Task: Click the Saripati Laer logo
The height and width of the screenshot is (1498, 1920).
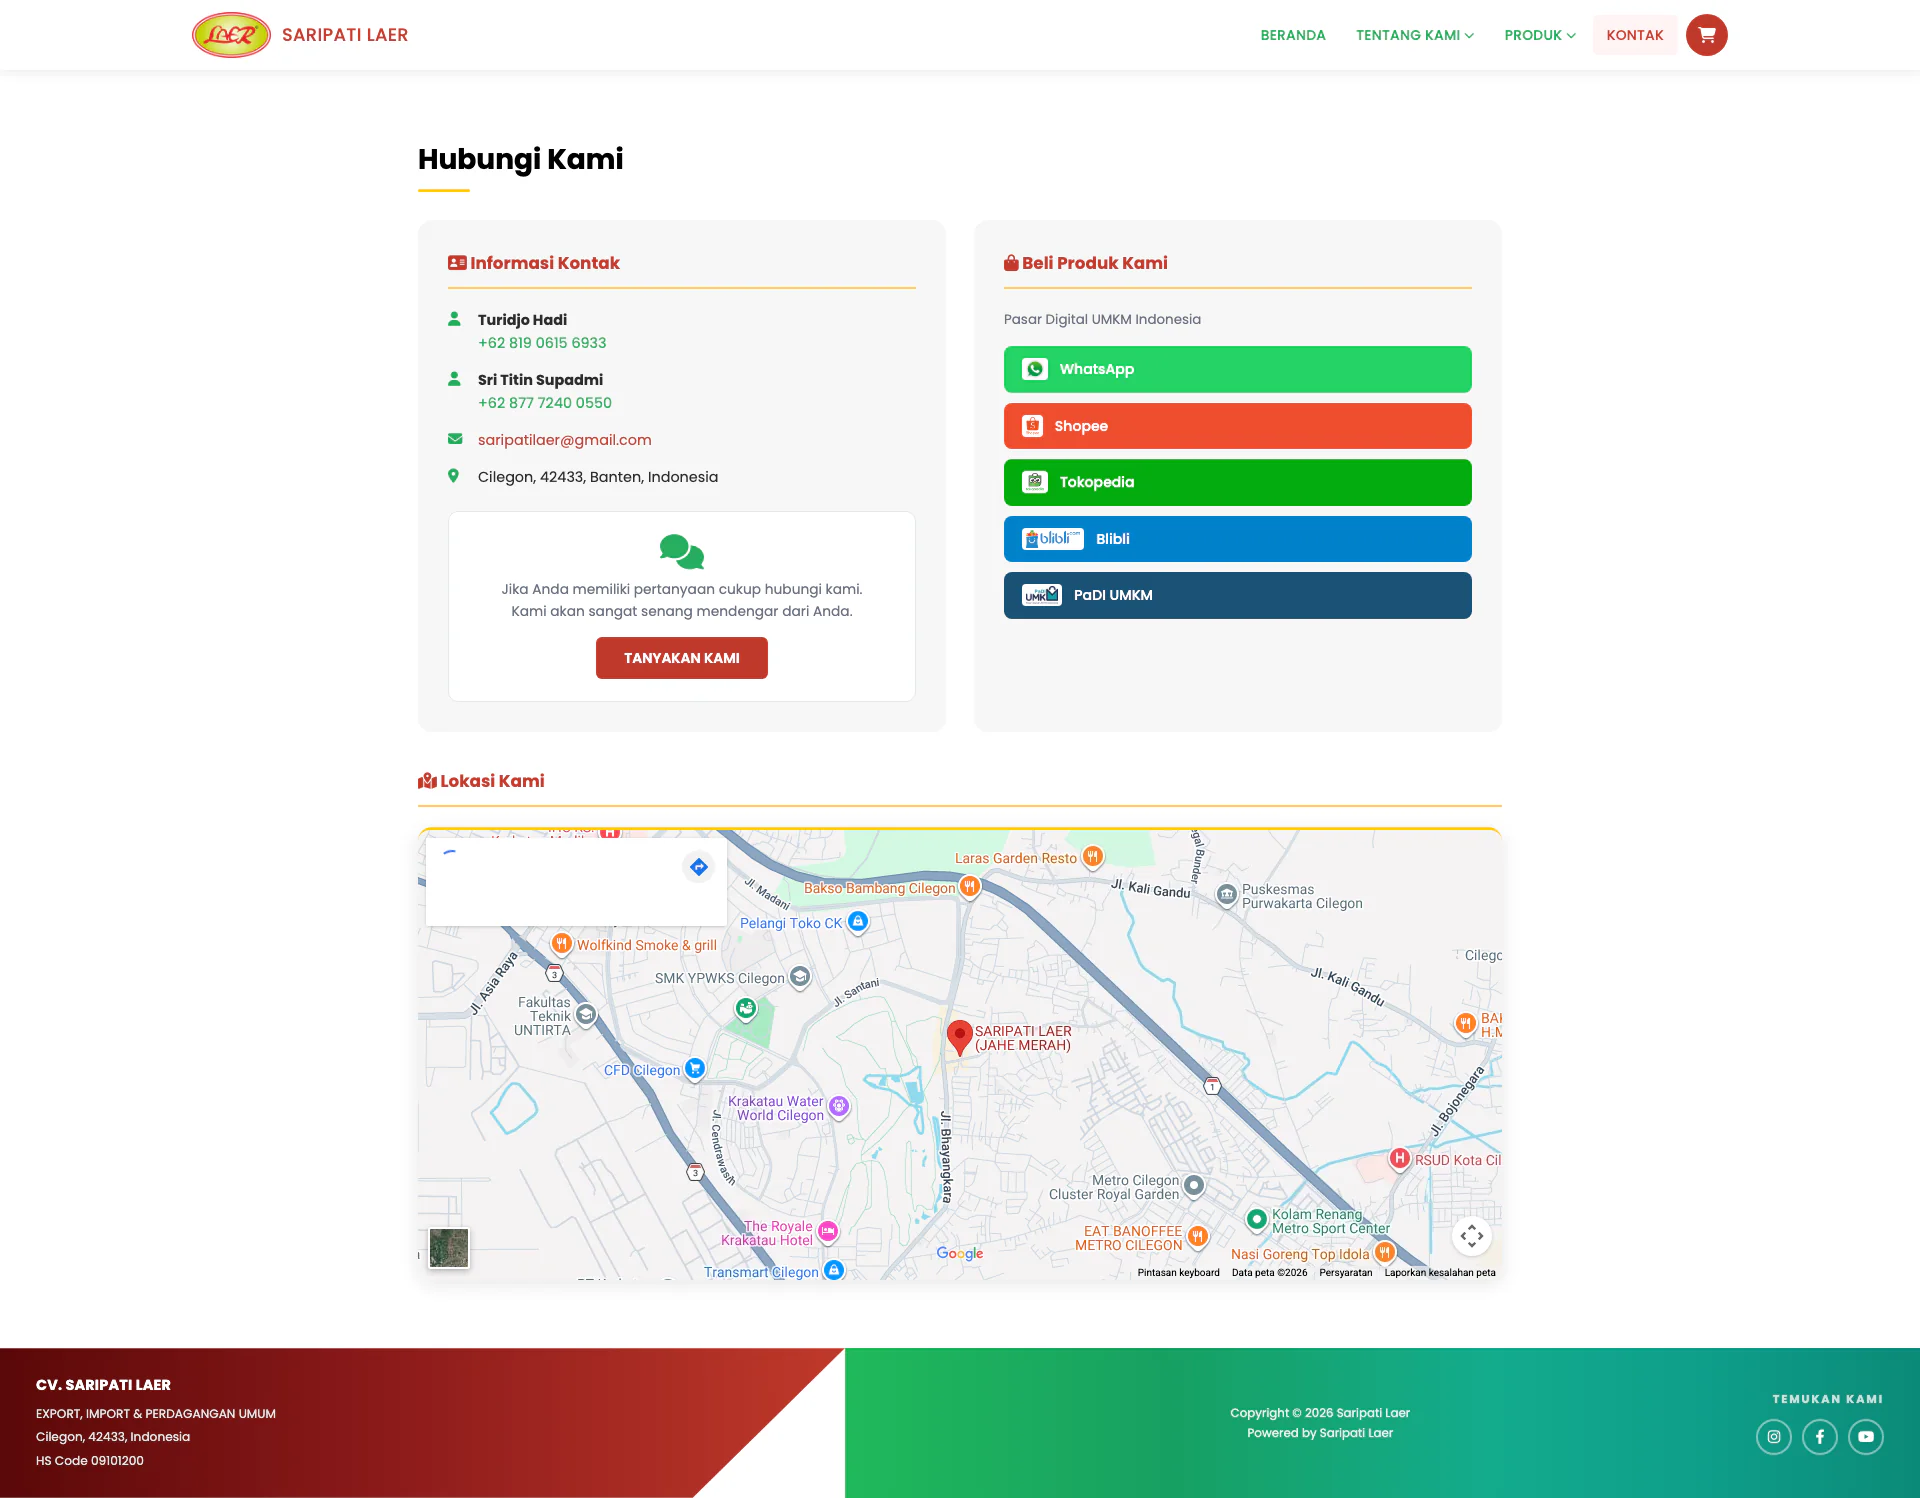Action: (231, 35)
